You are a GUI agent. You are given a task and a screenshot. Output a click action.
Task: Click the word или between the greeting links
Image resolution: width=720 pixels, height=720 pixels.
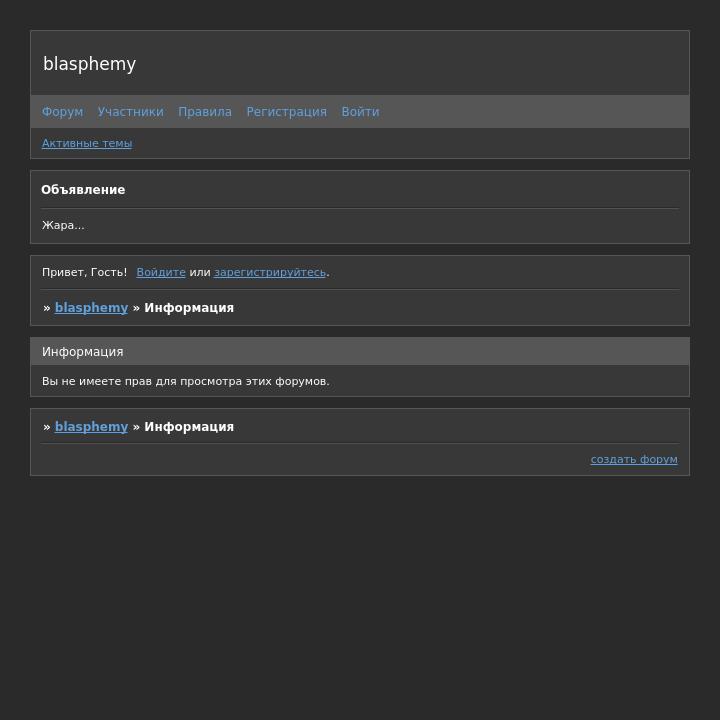[200, 272]
